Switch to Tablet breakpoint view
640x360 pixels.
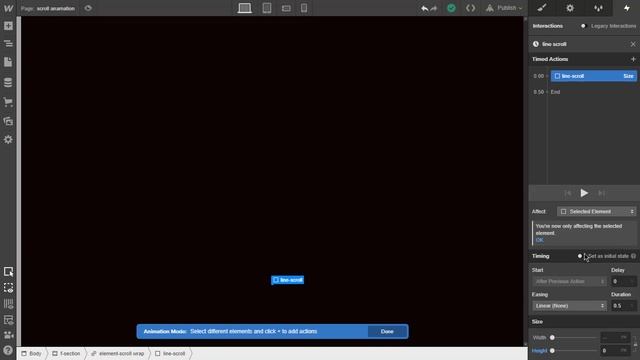coord(267,8)
